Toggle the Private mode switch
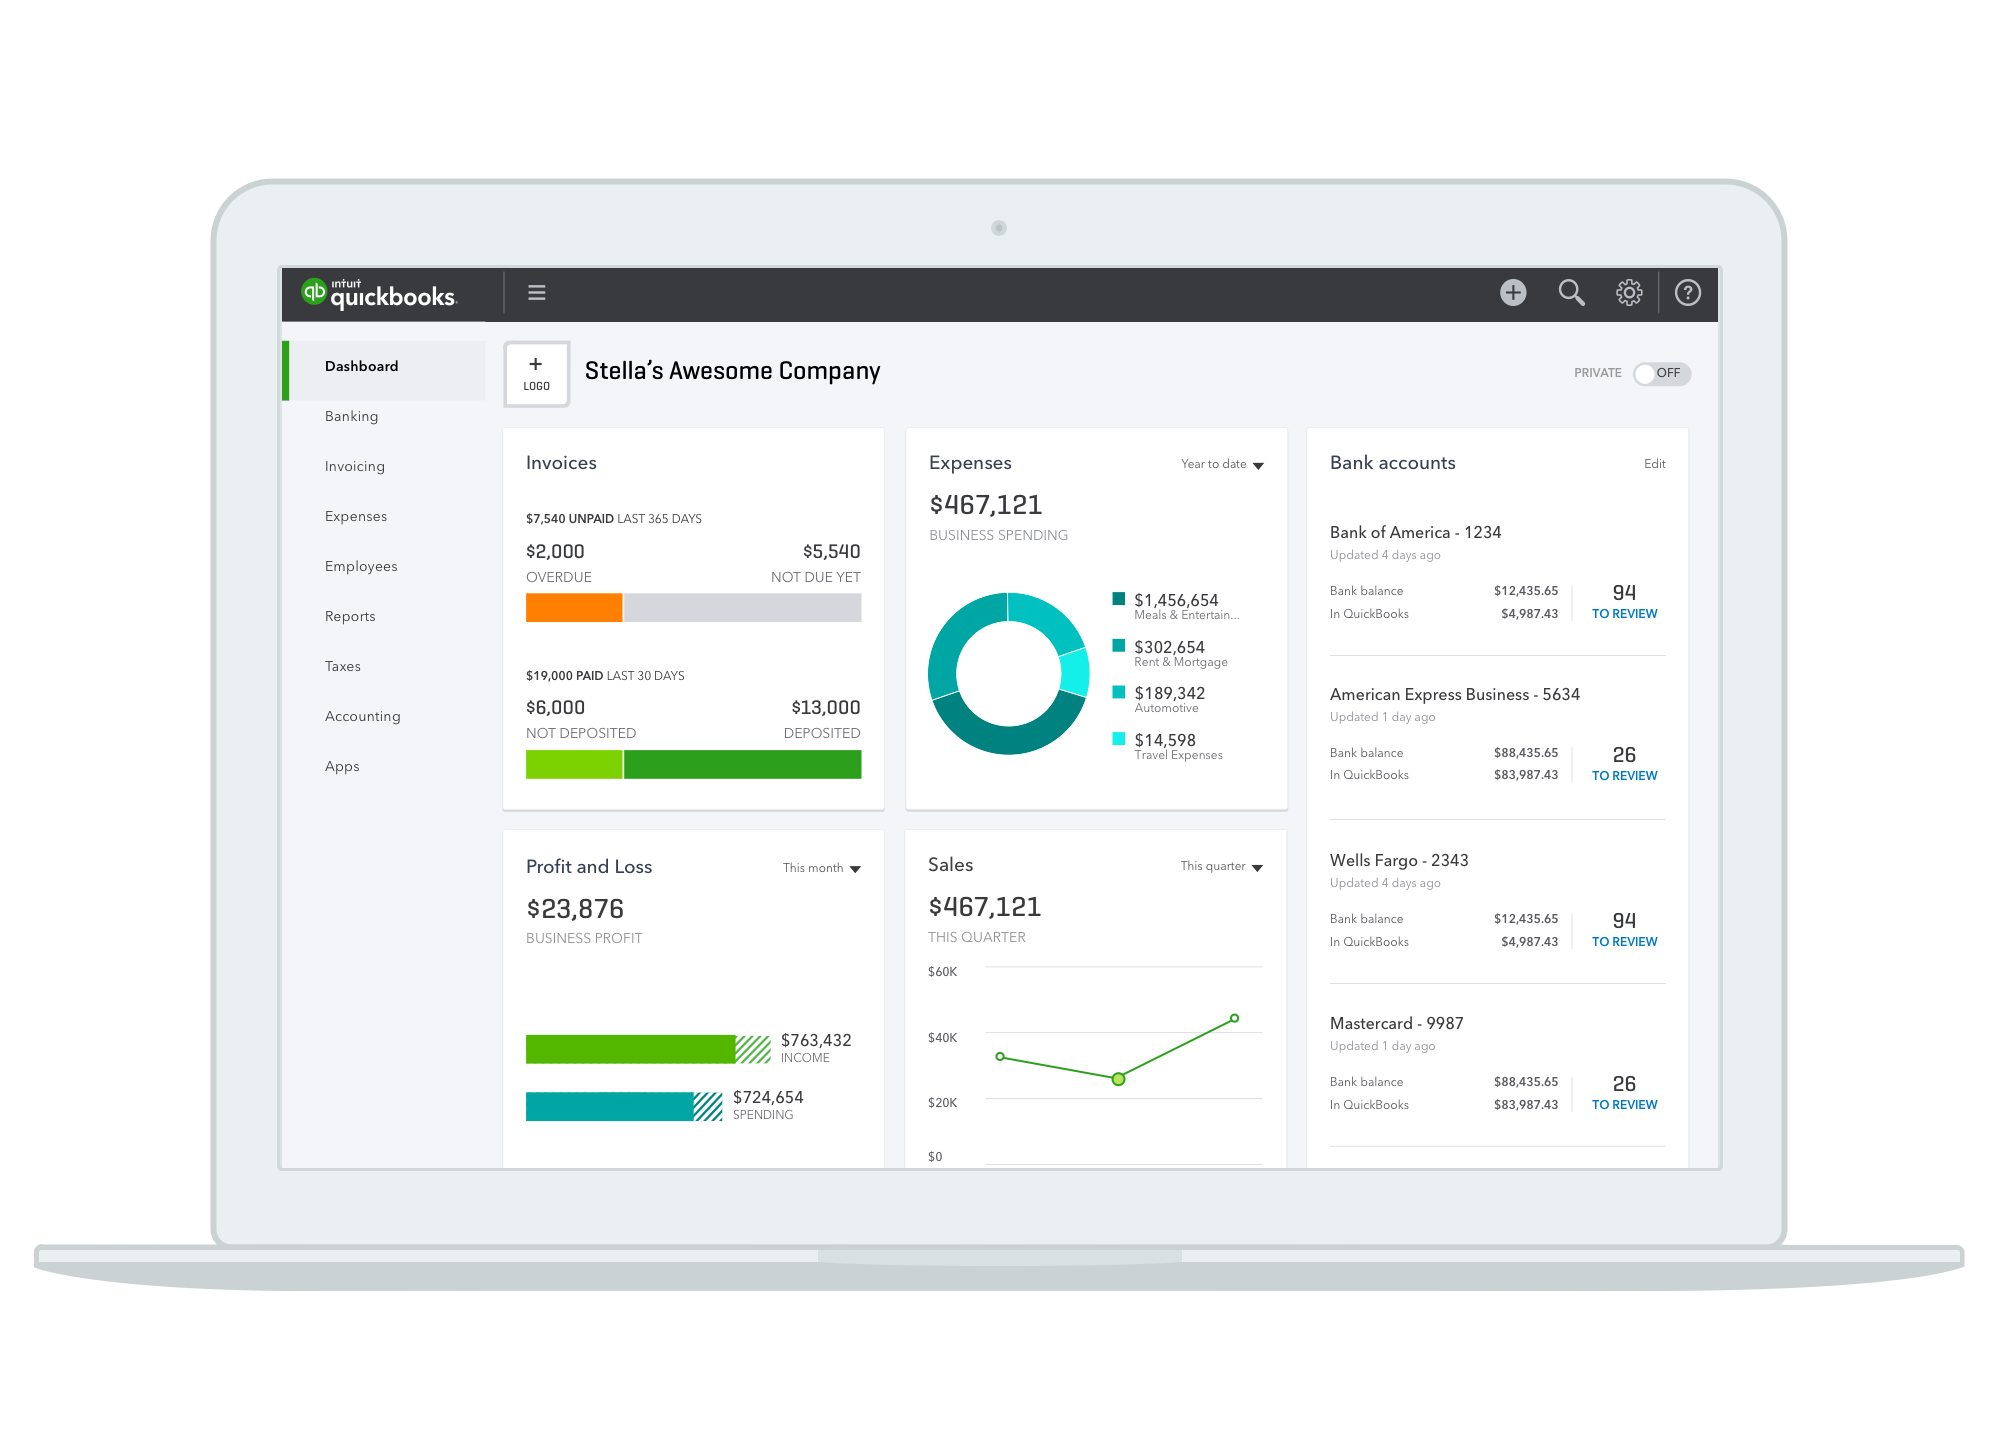The height and width of the screenshot is (1450, 2000). (1662, 373)
